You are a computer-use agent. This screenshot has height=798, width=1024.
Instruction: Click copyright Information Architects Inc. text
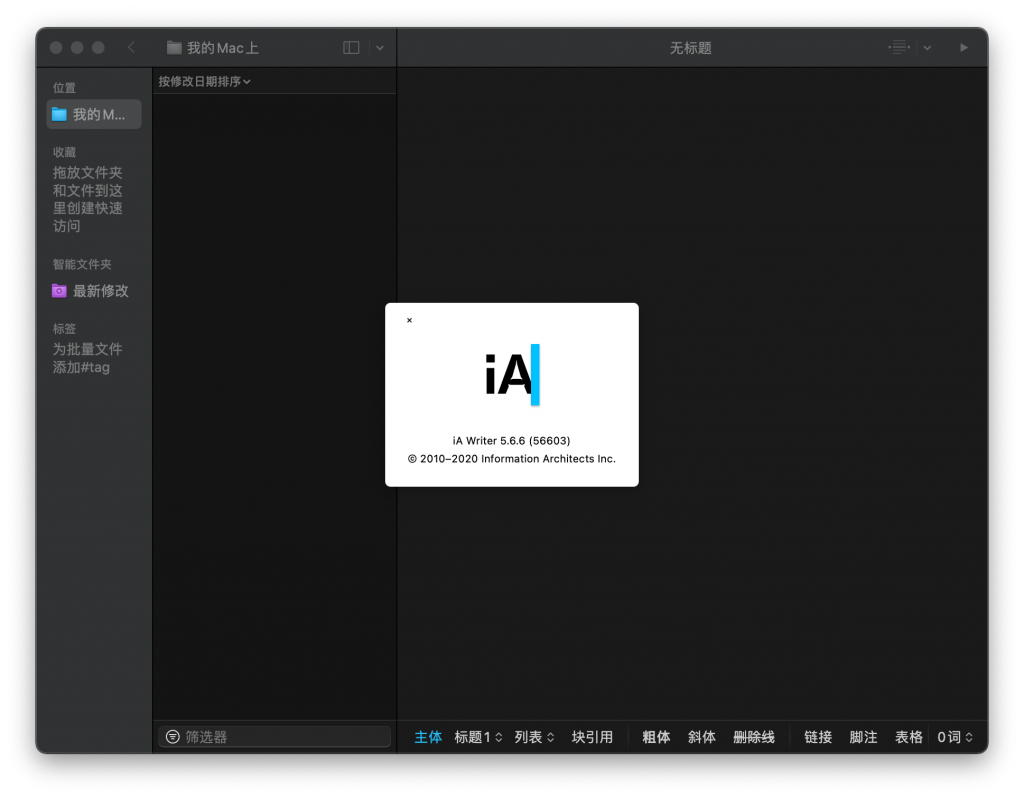click(512, 458)
